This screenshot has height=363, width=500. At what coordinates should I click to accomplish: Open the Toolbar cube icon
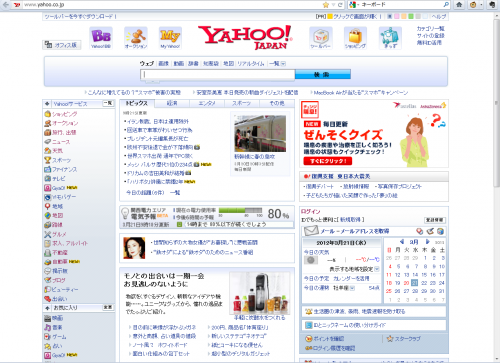pyautogui.click(x=321, y=38)
